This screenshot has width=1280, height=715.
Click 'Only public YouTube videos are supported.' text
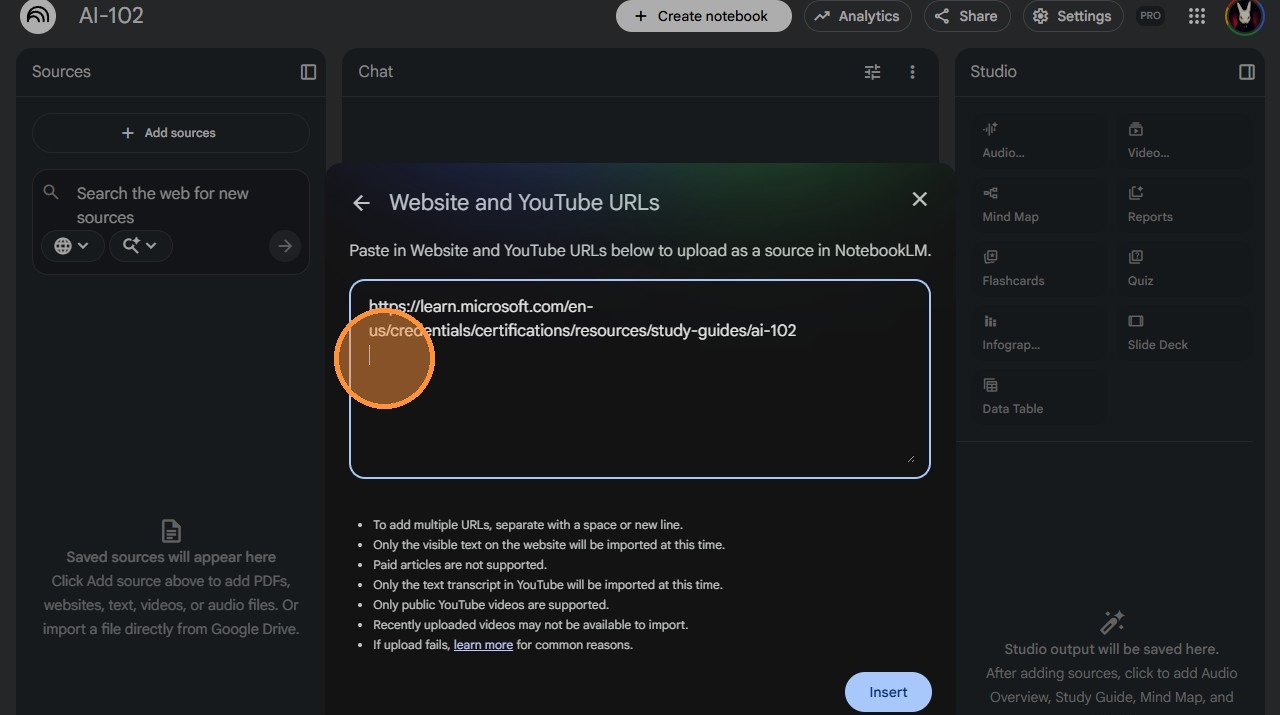point(491,605)
